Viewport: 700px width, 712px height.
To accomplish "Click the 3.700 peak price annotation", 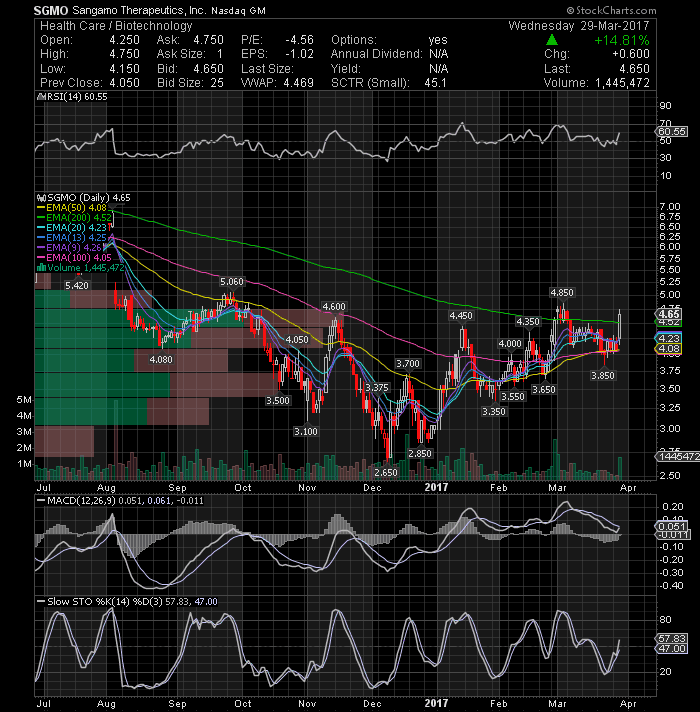I will [408, 364].
